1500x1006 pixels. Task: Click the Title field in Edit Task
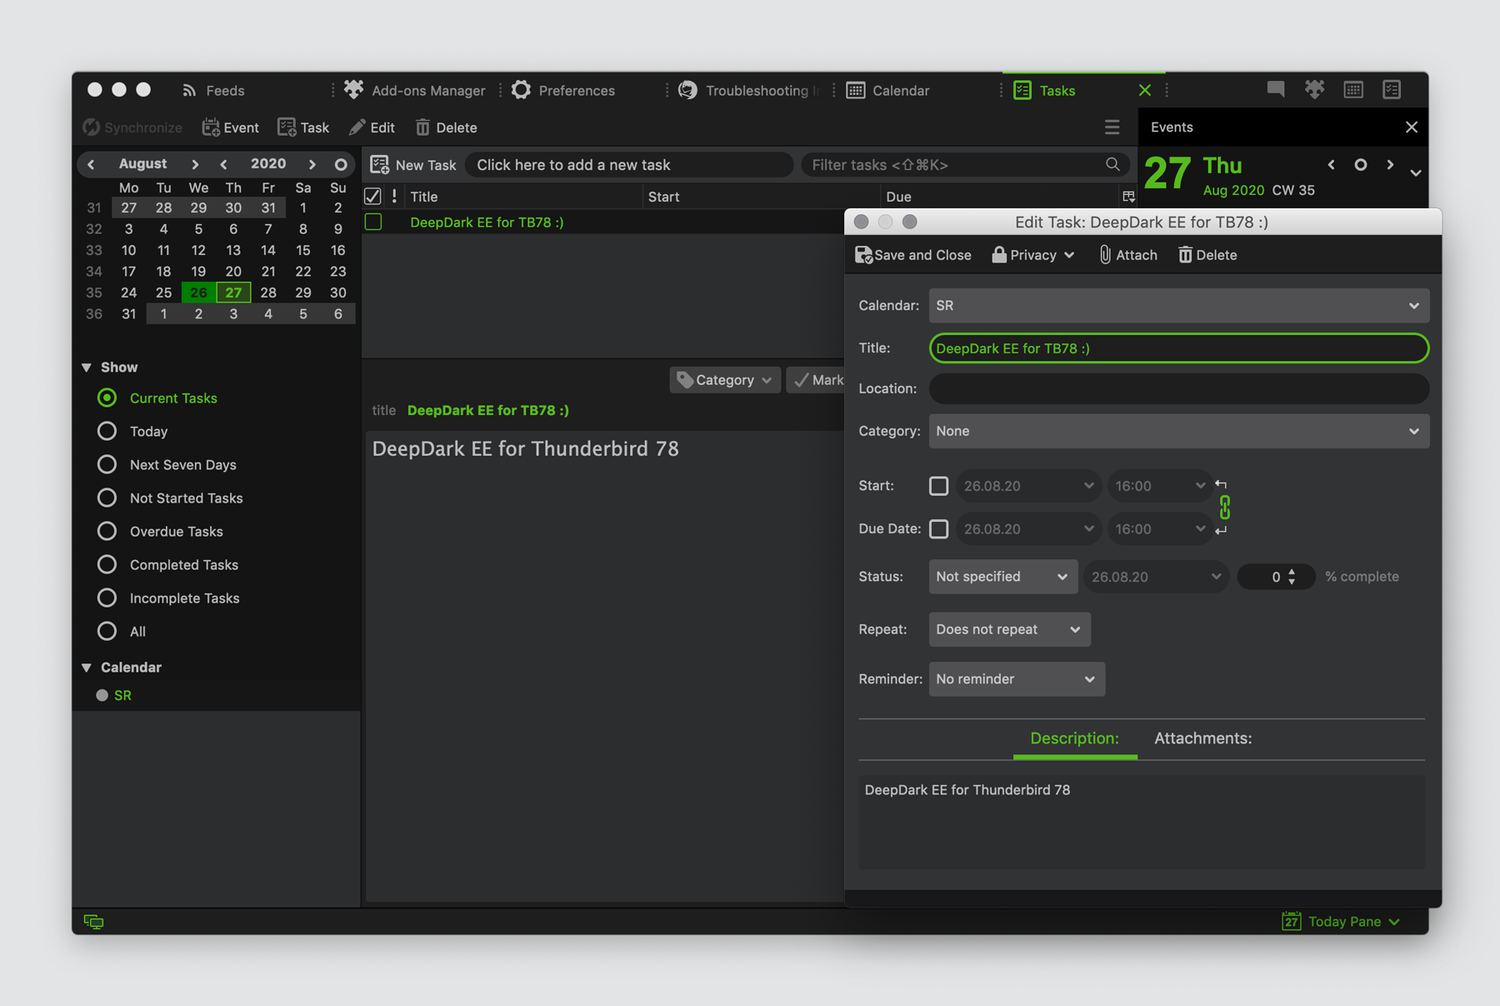[1179, 348]
